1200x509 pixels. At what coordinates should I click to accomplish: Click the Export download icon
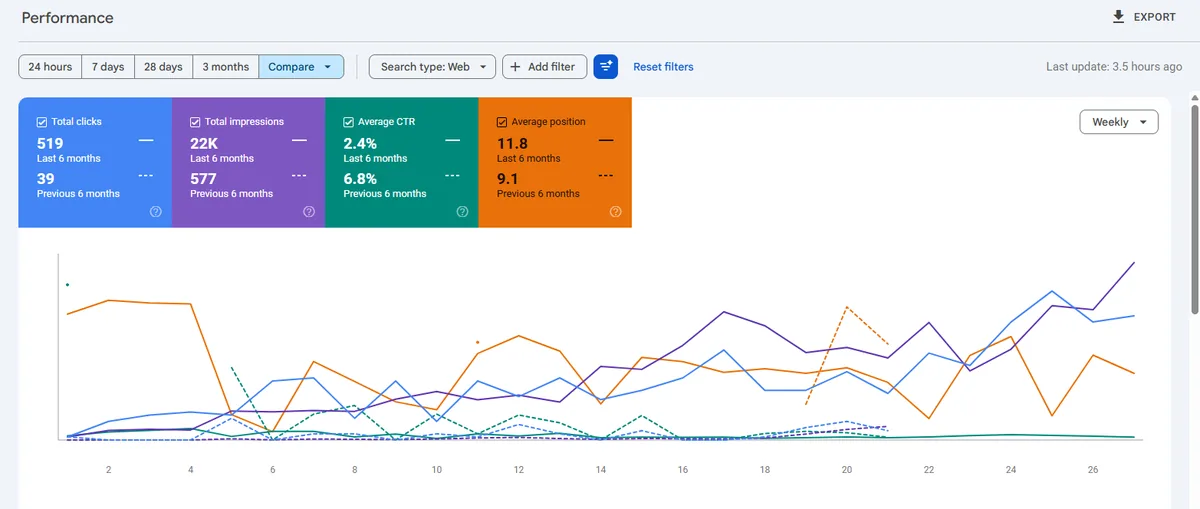coord(1118,17)
